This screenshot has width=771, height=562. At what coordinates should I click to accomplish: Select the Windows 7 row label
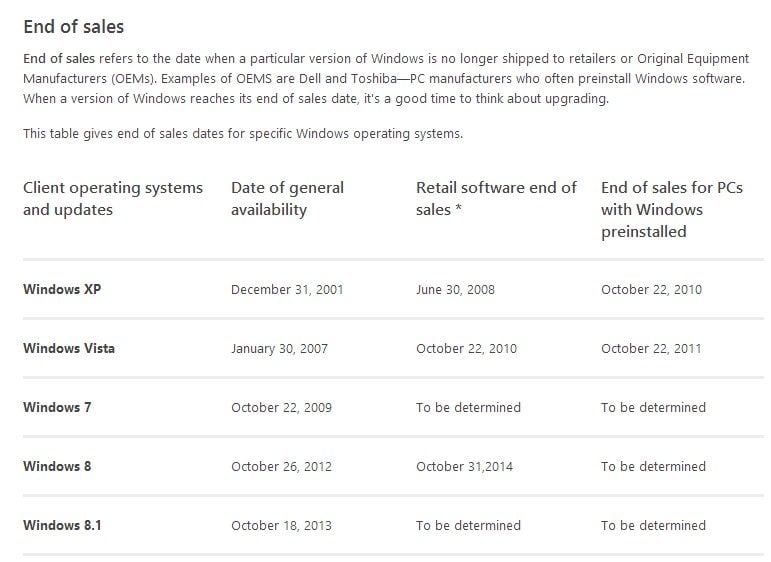coord(57,408)
